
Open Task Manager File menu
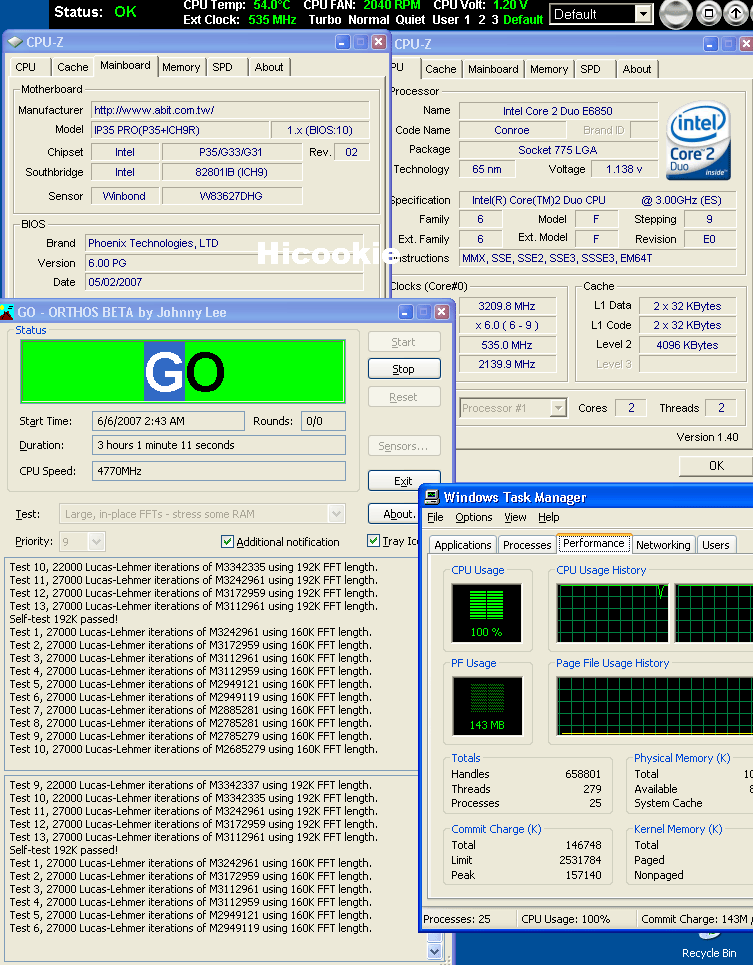[435, 517]
